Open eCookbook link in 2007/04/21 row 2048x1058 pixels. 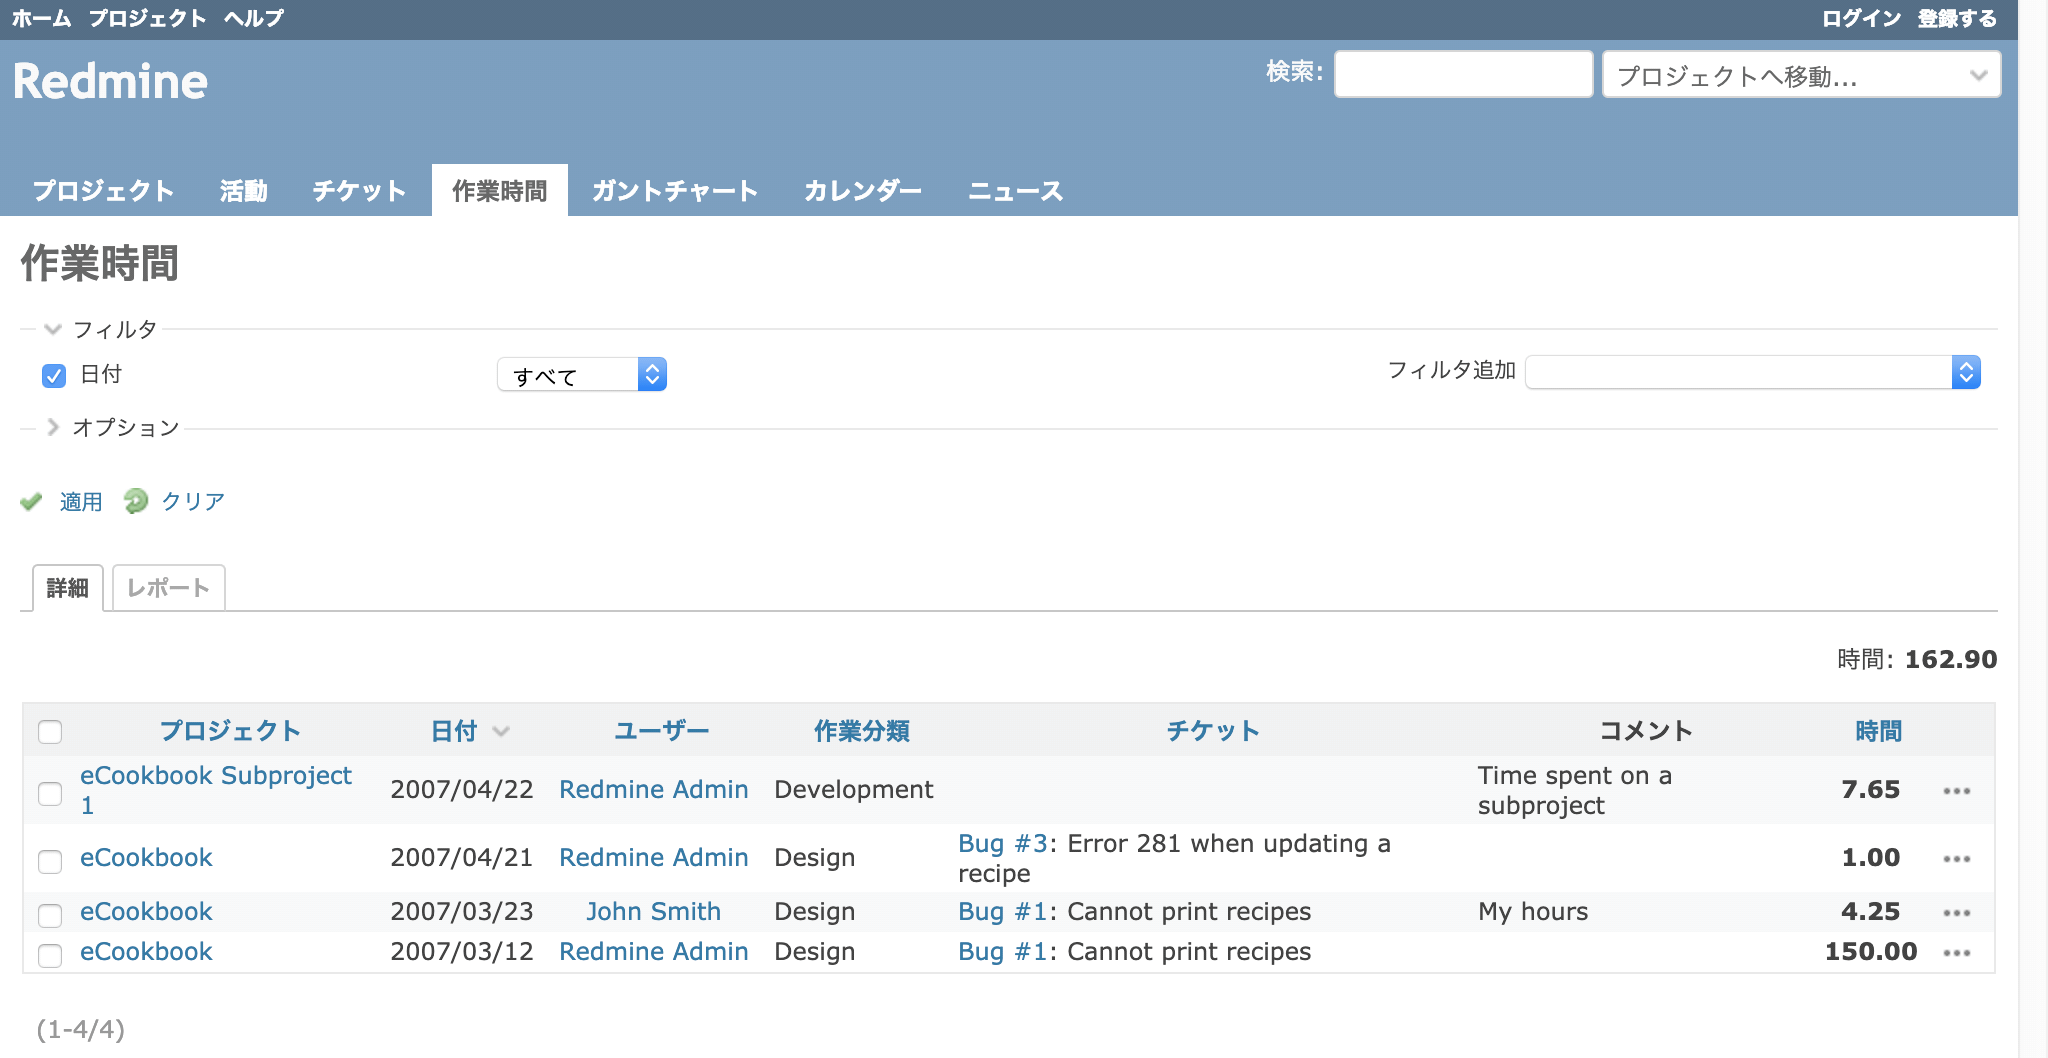tap(146, 857)
